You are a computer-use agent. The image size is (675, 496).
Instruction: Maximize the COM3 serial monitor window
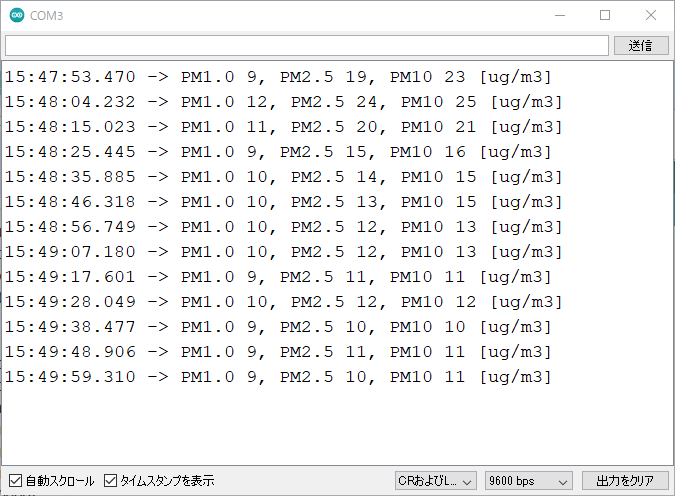(605, 16)
